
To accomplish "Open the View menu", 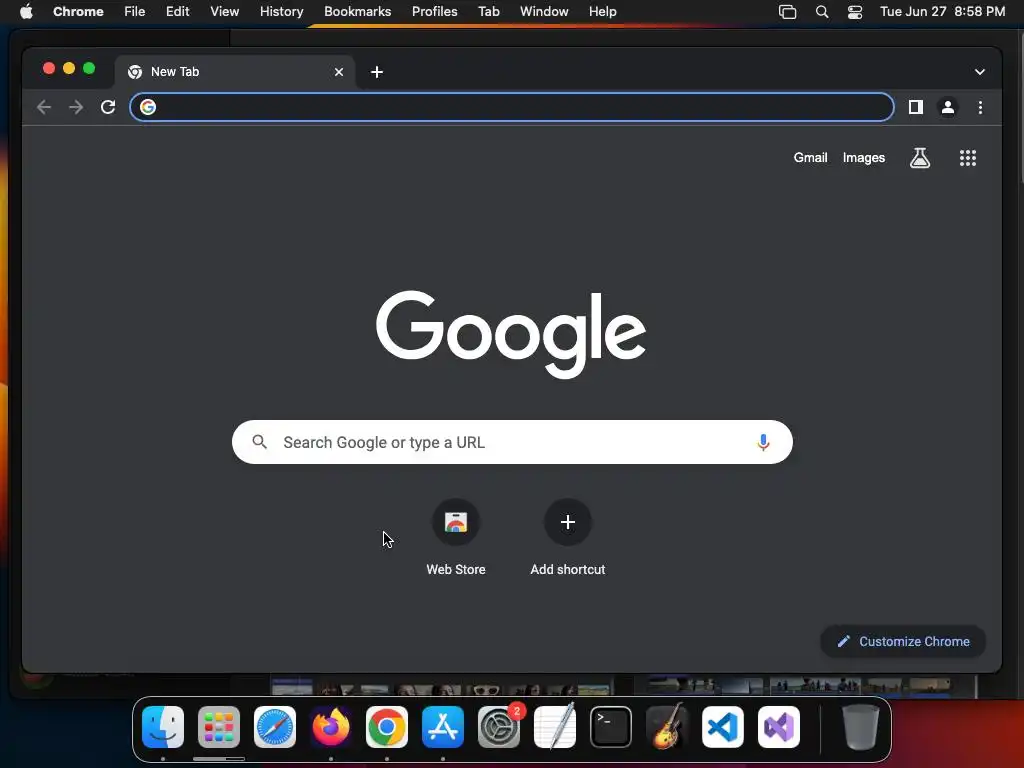I will [x=225, y=12].
